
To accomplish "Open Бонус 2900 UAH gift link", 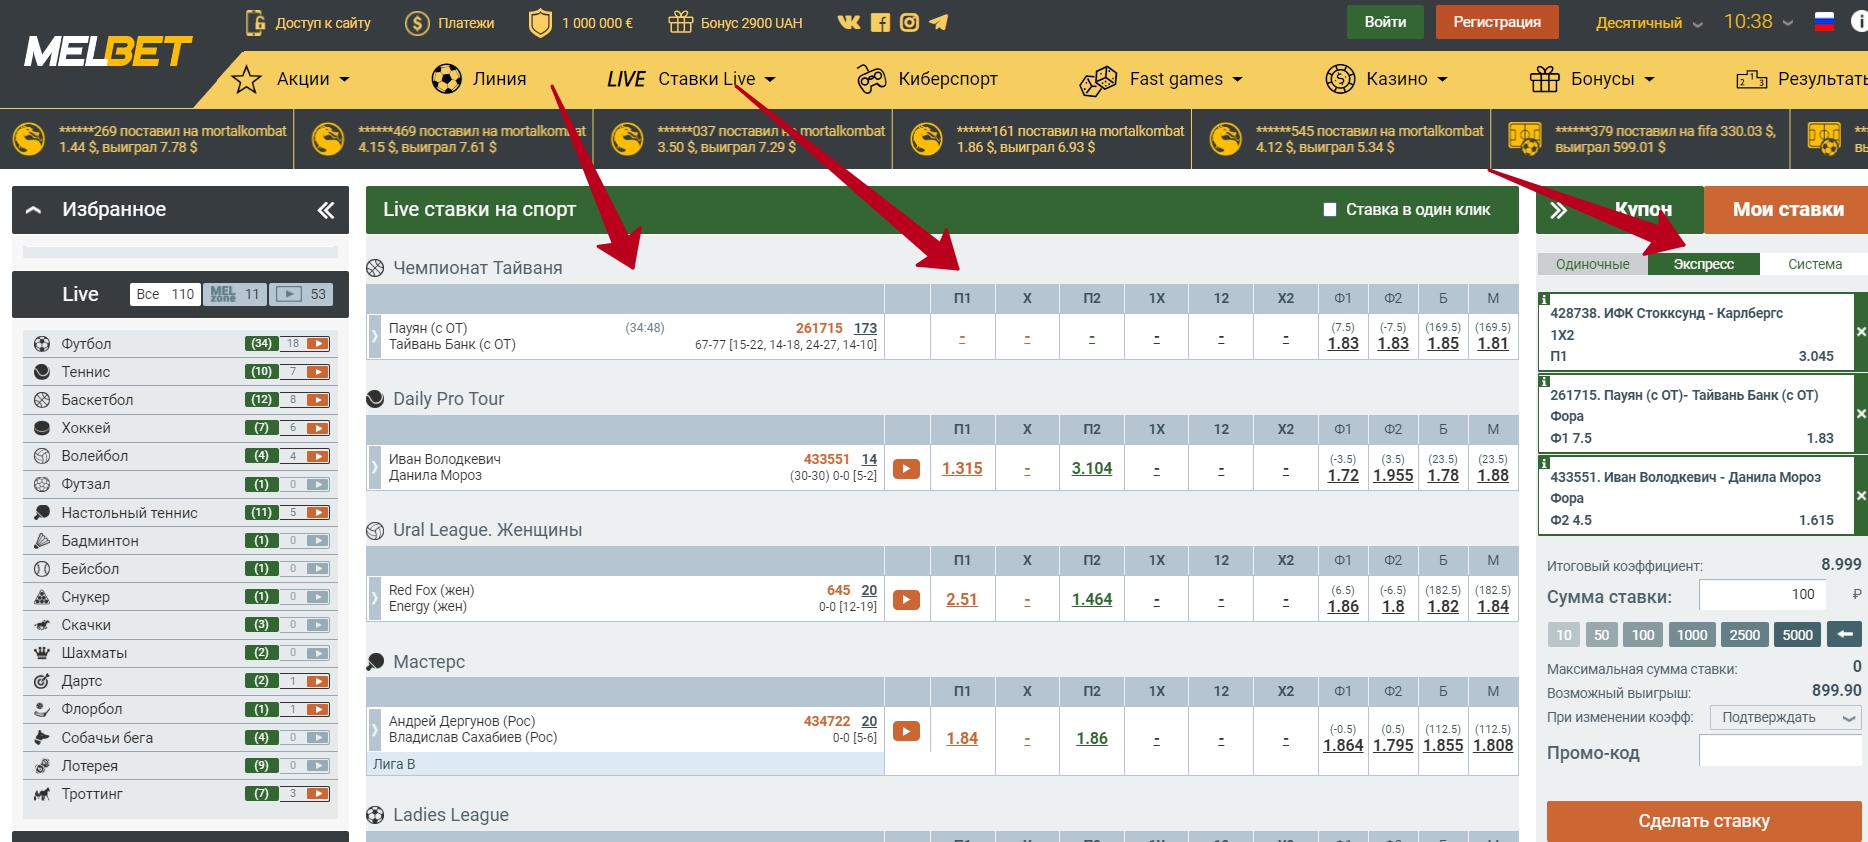I will (x=735, y=23).
